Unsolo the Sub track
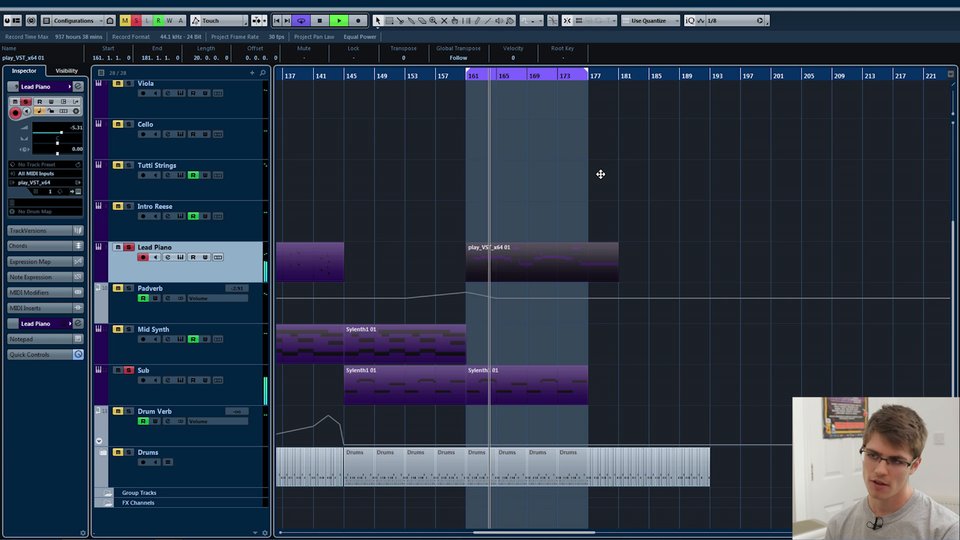Image resolution: width=960 pixels, height=540 pixels. (129, 370)
